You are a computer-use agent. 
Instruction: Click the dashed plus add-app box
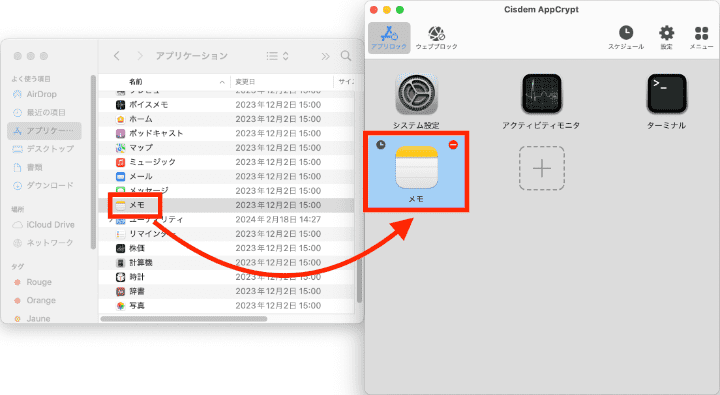(542, 168)
